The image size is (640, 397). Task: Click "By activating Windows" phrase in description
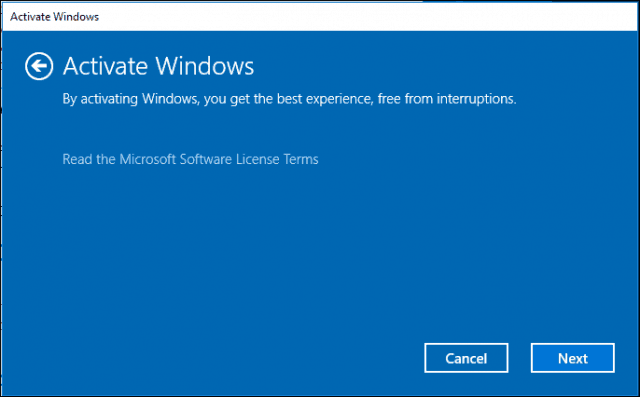[x=130, y=99]
